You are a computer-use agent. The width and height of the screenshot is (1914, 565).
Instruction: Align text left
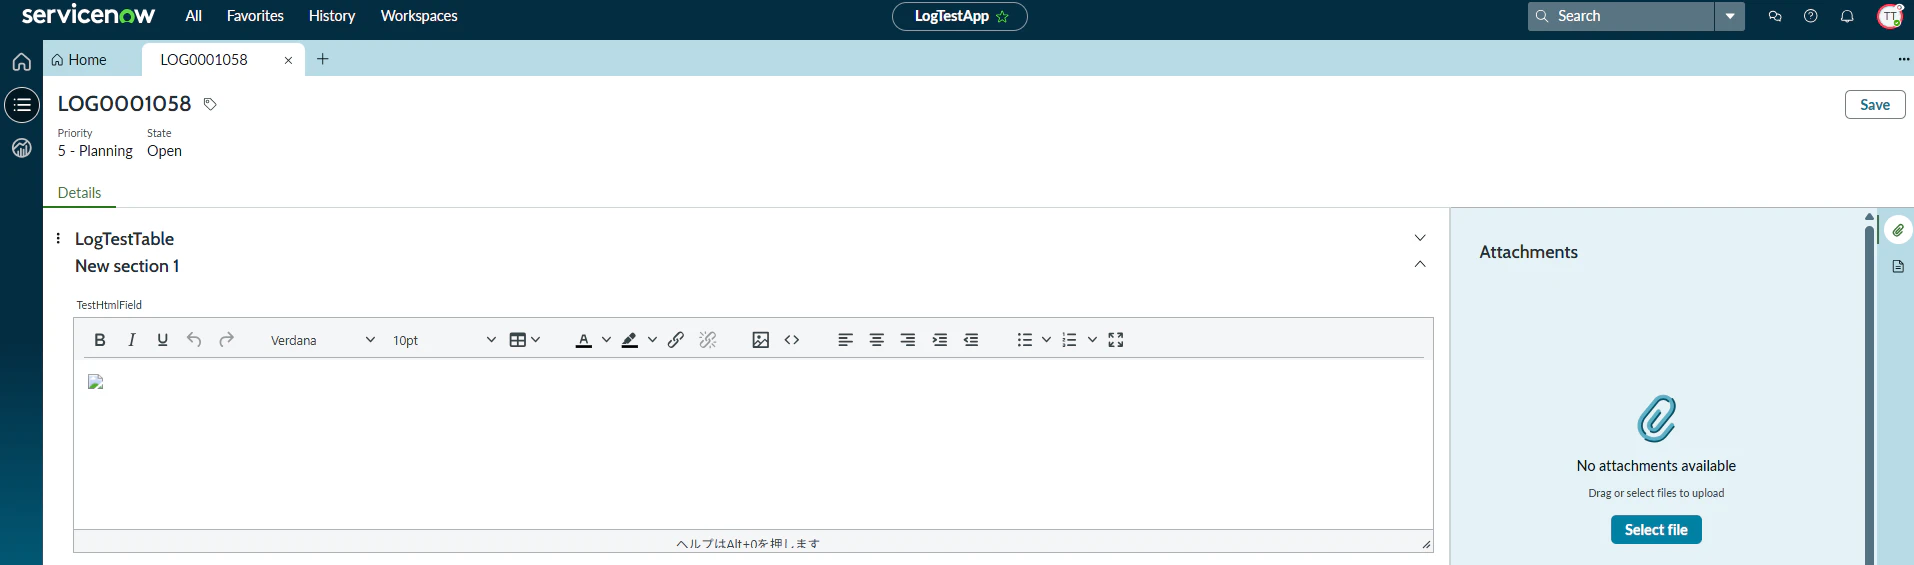[845, 340]
